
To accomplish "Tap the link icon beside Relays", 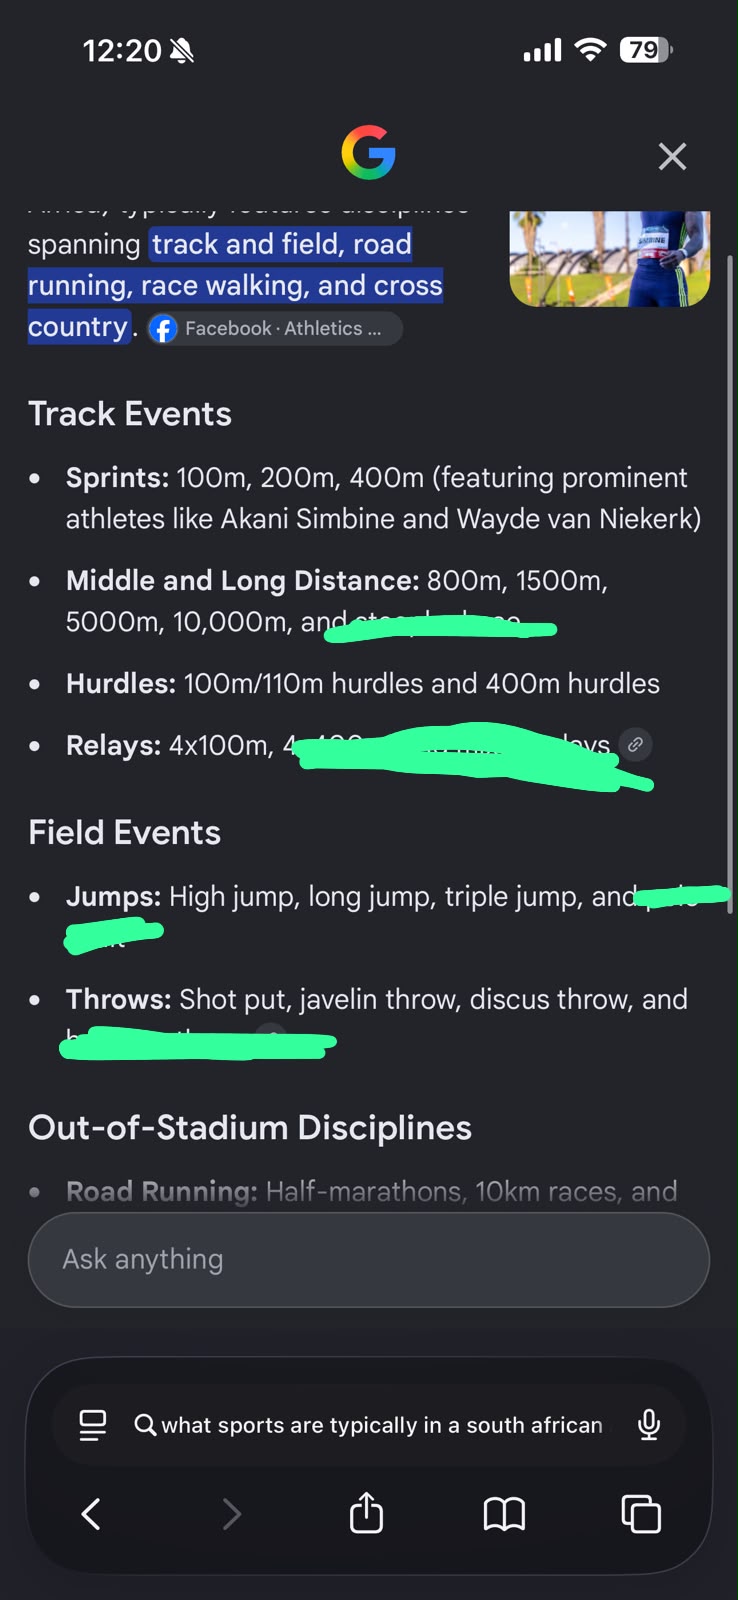I will click(635, 744).
